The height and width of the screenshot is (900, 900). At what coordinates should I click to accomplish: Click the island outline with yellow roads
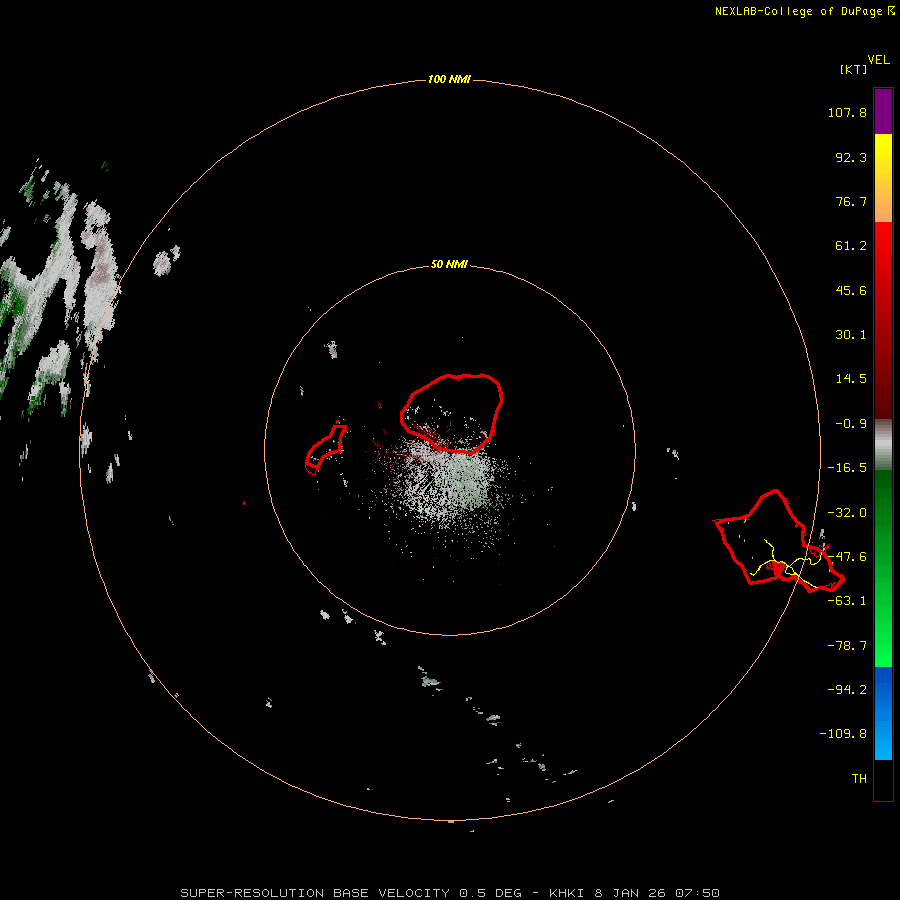778,540
